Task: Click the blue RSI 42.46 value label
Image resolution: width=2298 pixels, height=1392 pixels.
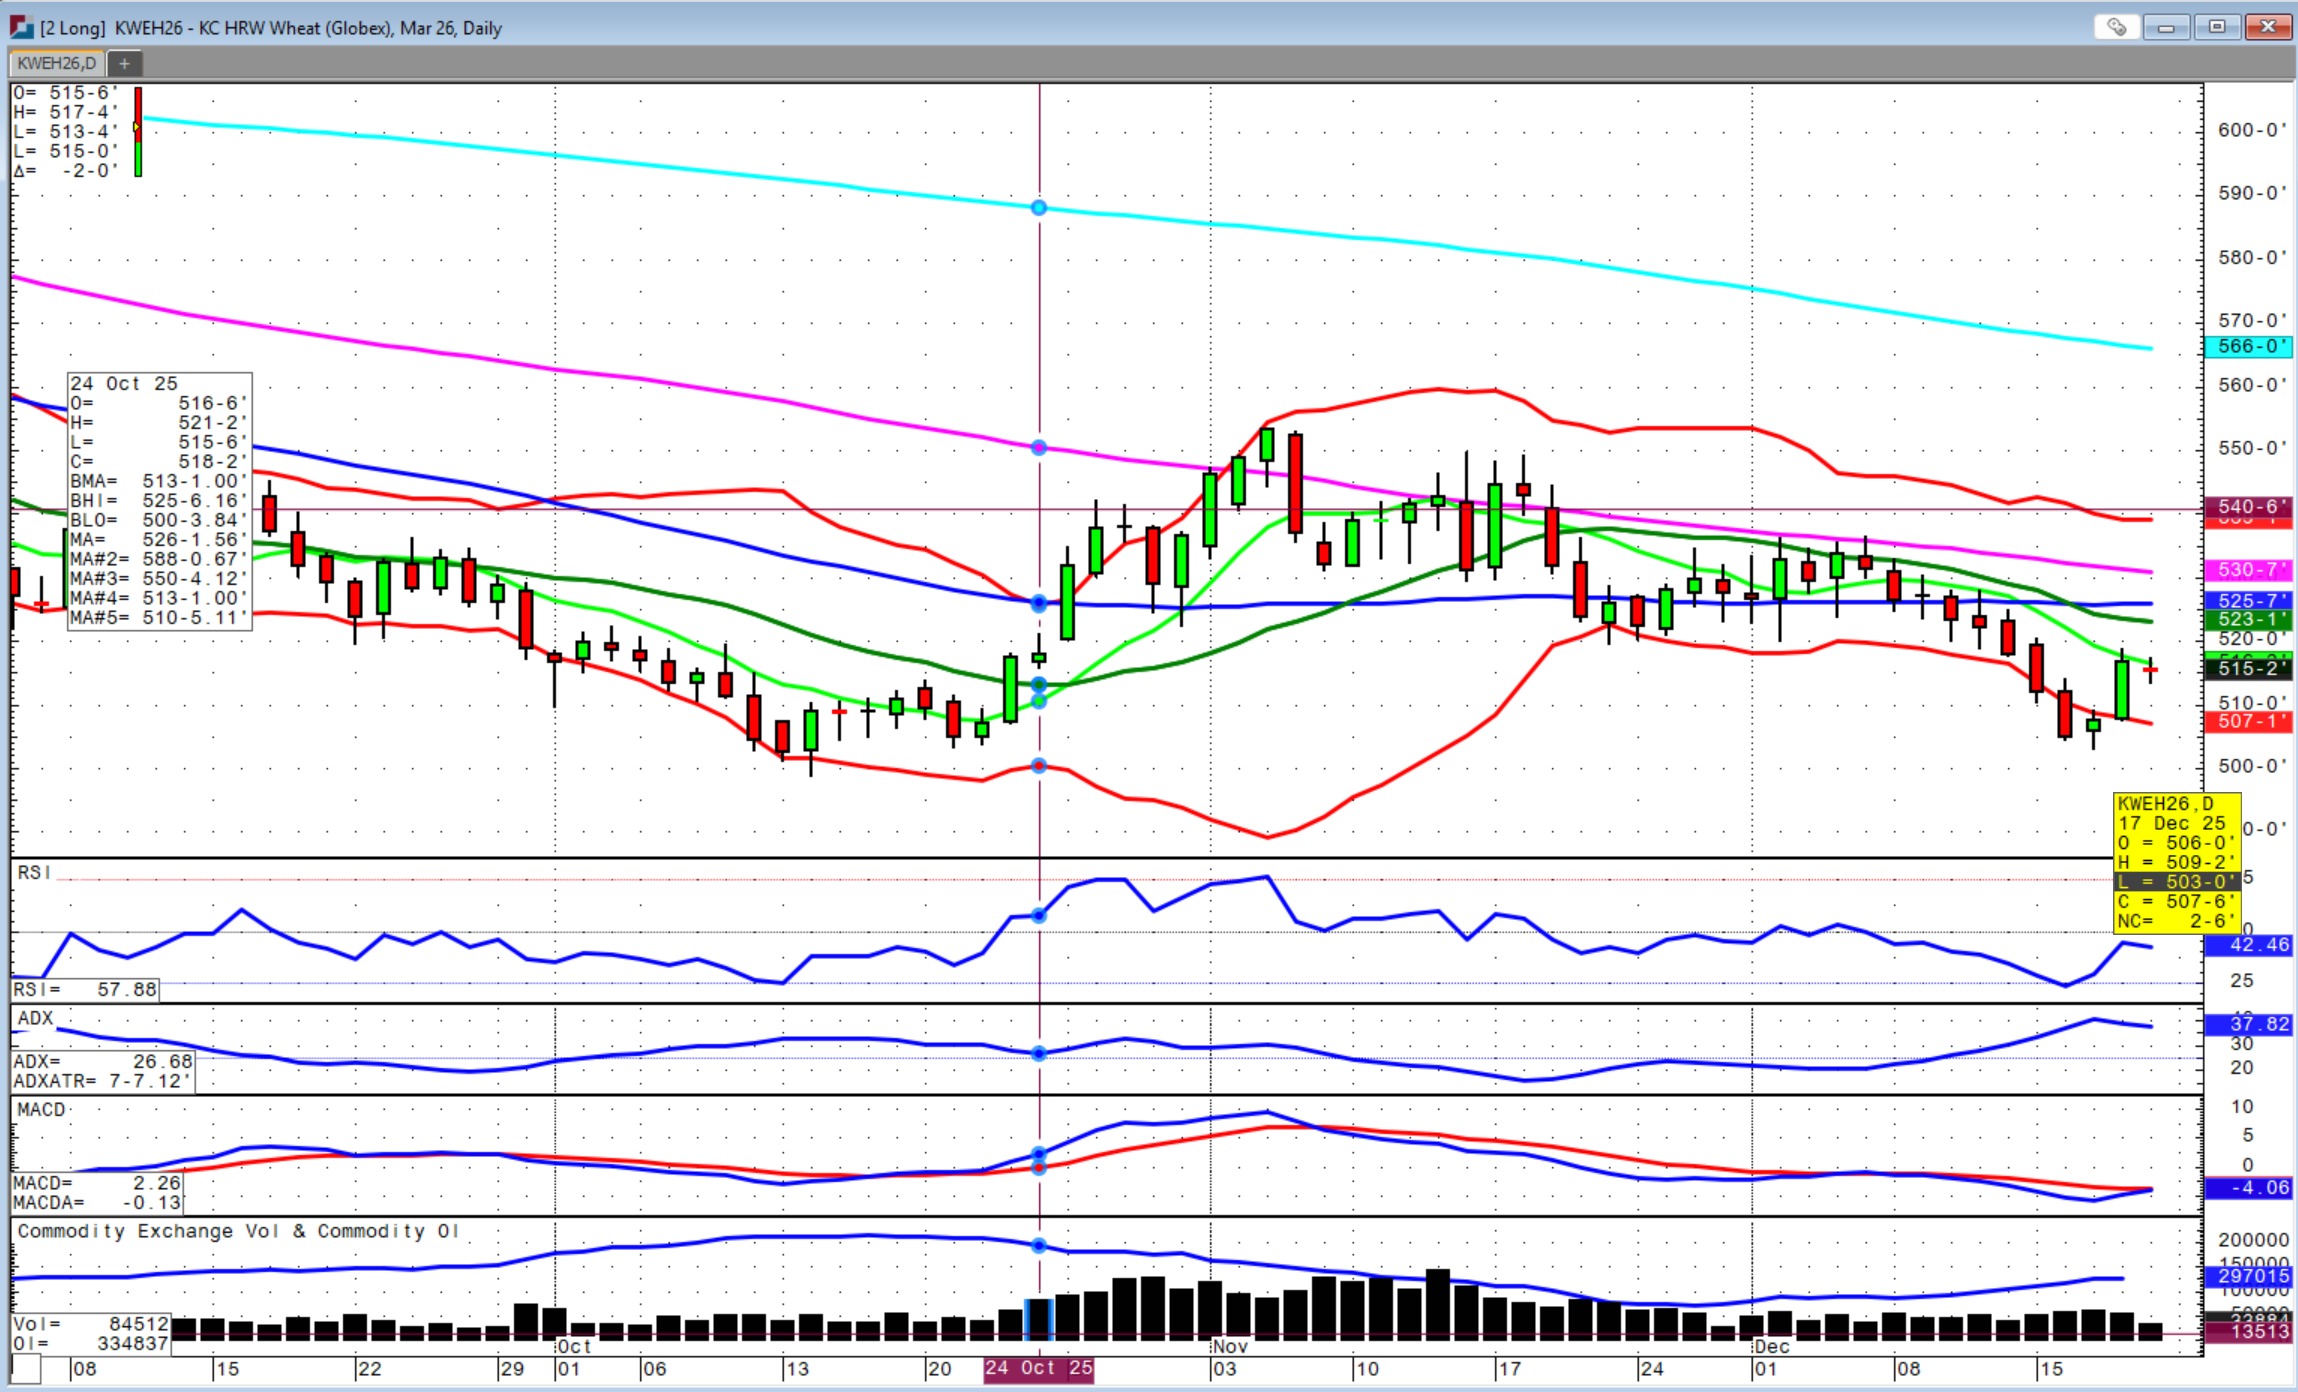Action: coord(2248,945)
